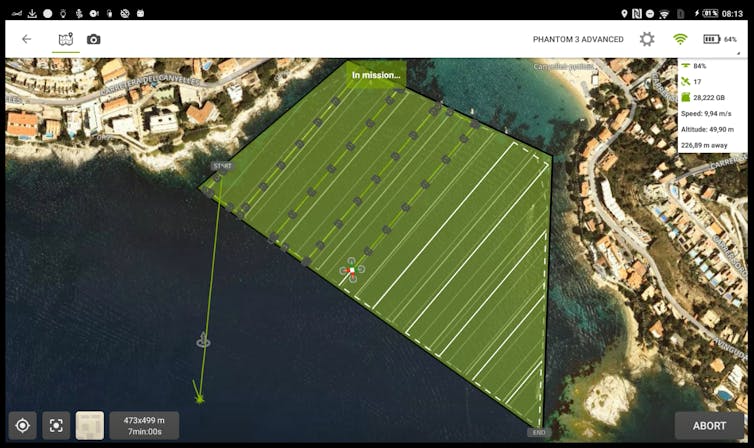The image size is (754, 448).
Task: Switch to the map view tab
Action: click(x=66, y=39)
